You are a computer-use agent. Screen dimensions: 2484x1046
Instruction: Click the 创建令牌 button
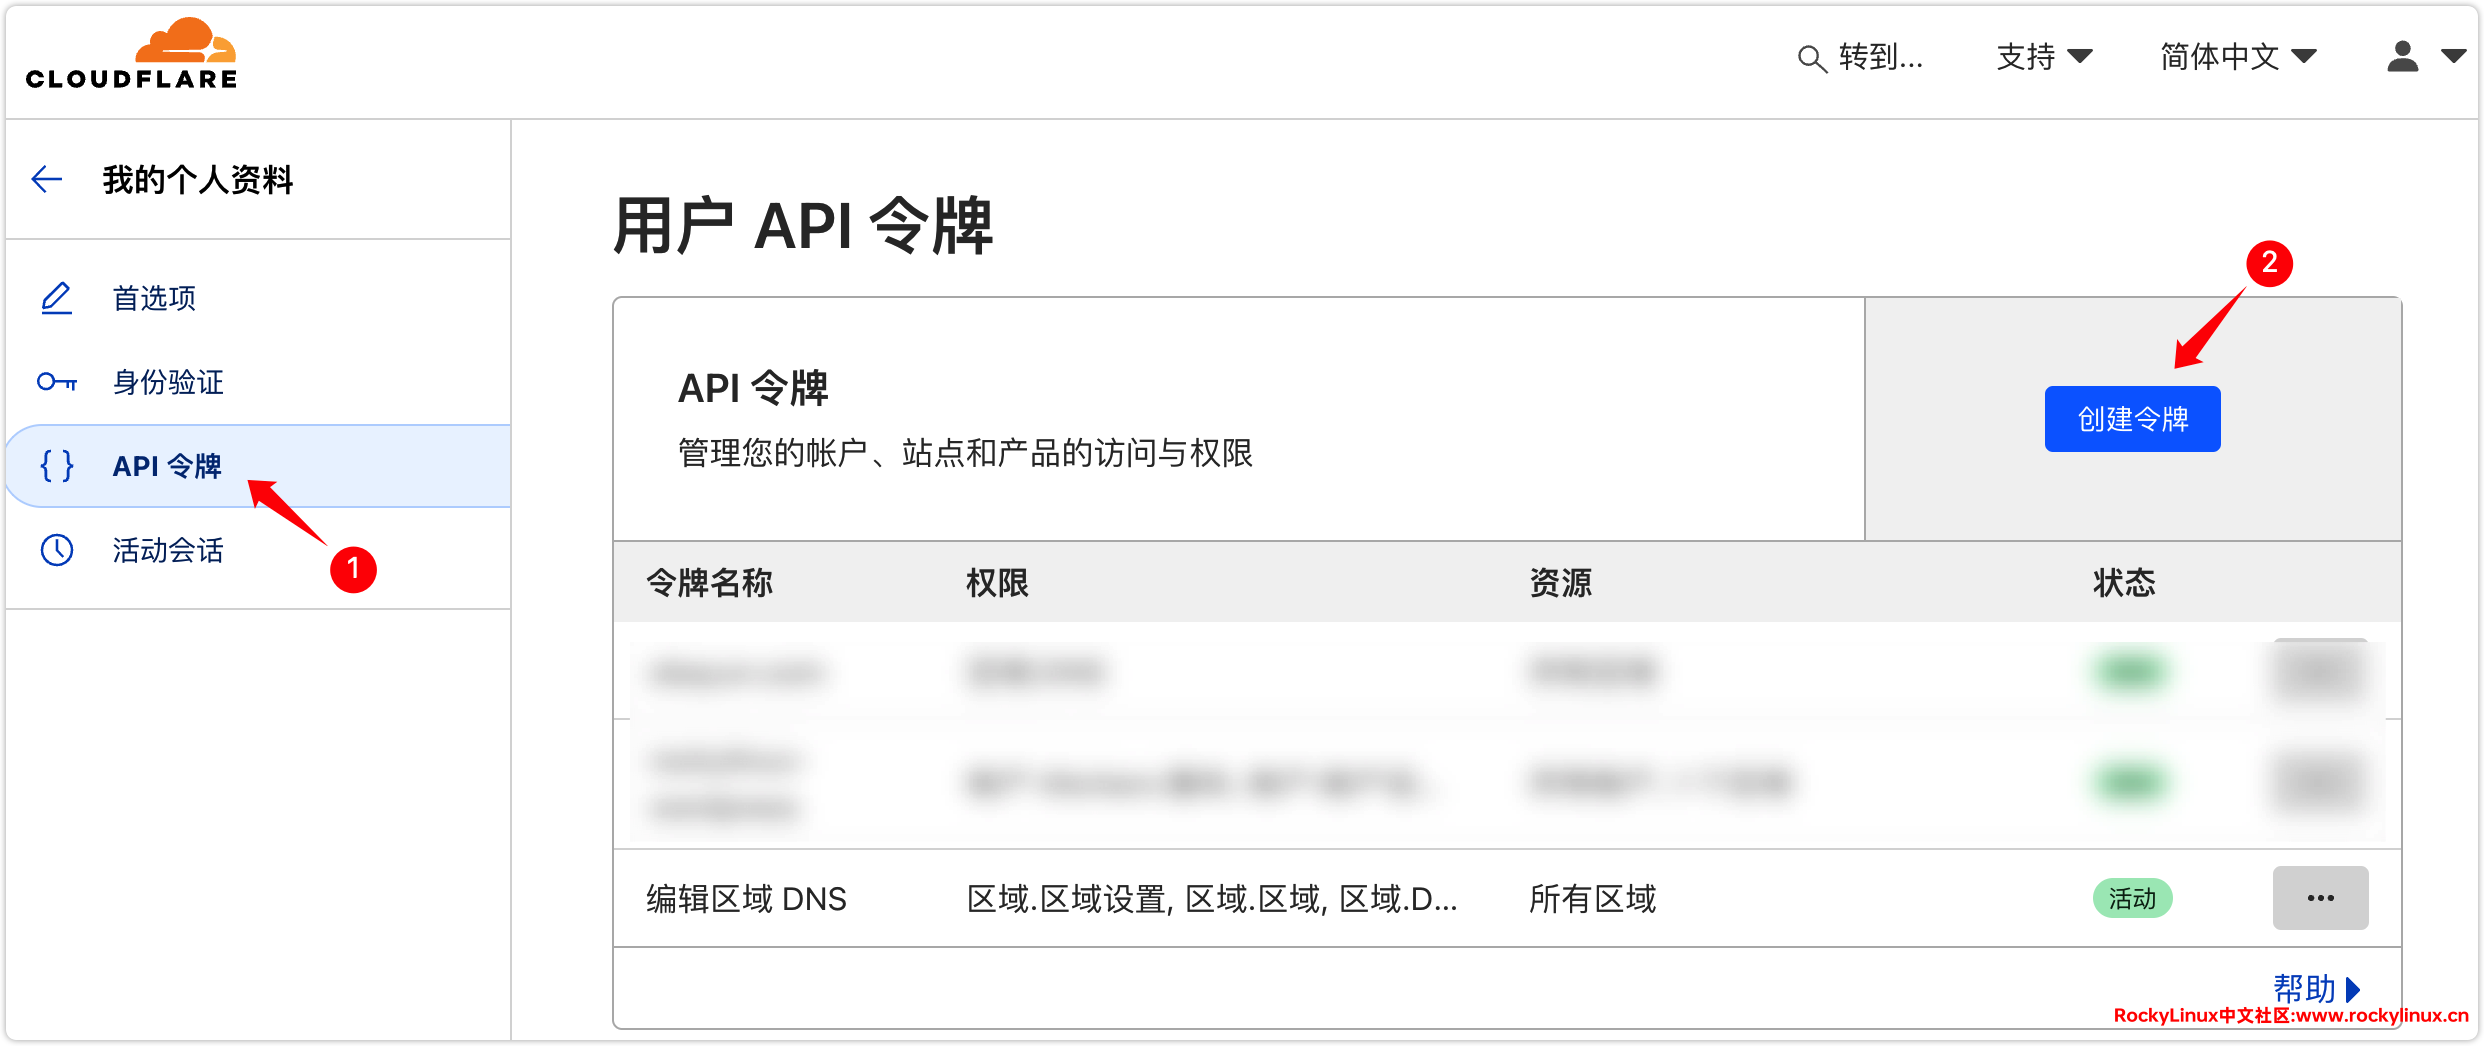(x=2132, y=419)
